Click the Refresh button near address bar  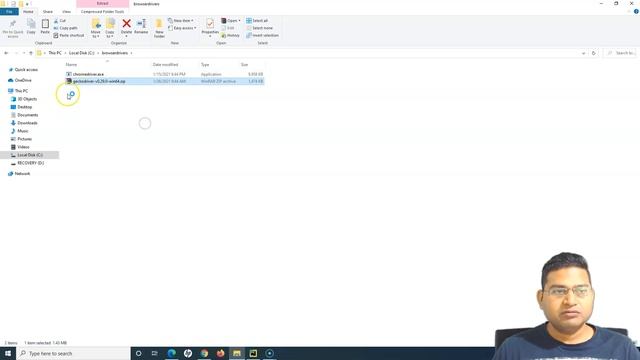click(x=593, y=53)
